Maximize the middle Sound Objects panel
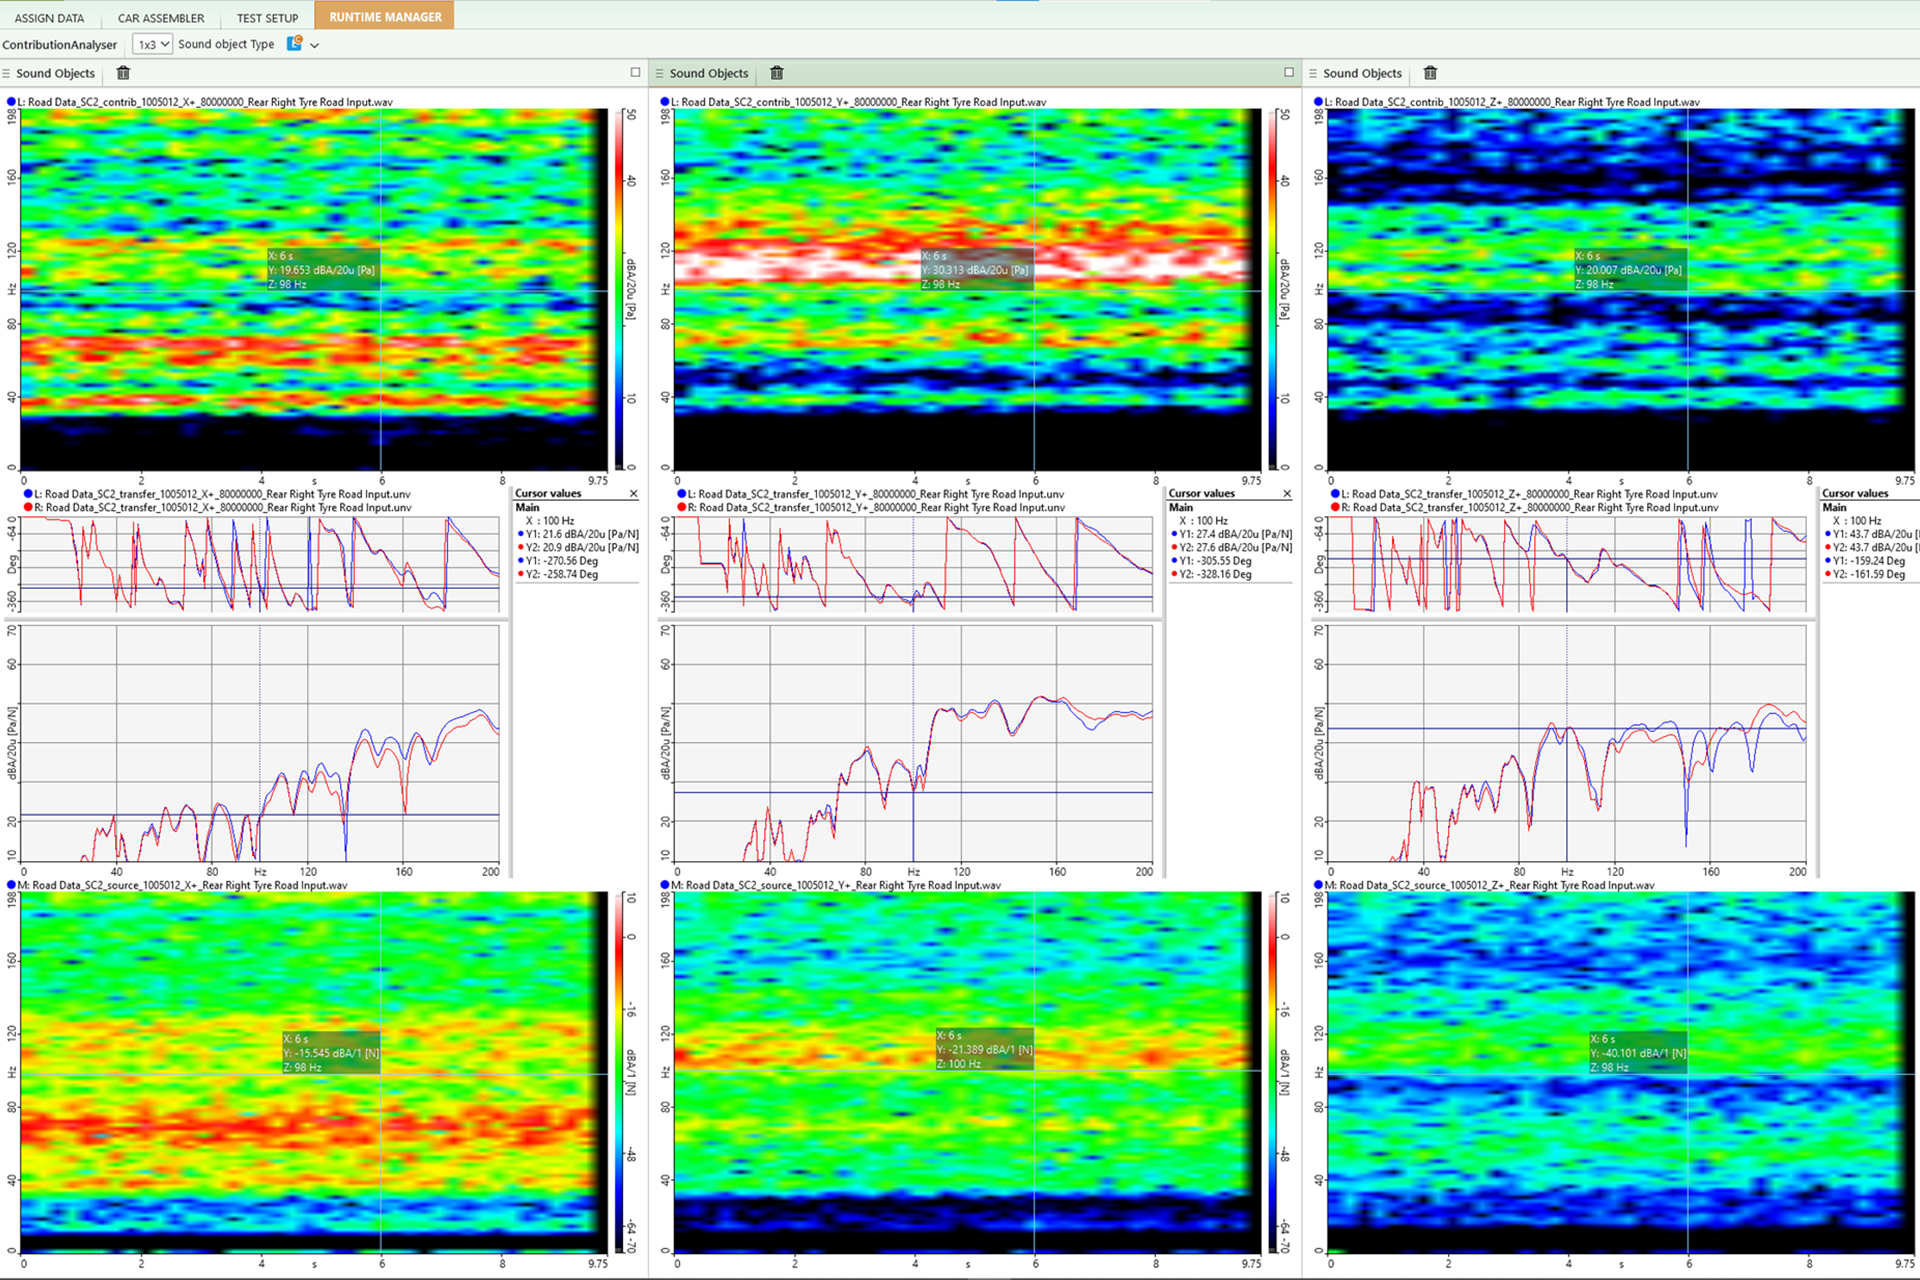Screen dimensions: 1920x1280 1288,72
